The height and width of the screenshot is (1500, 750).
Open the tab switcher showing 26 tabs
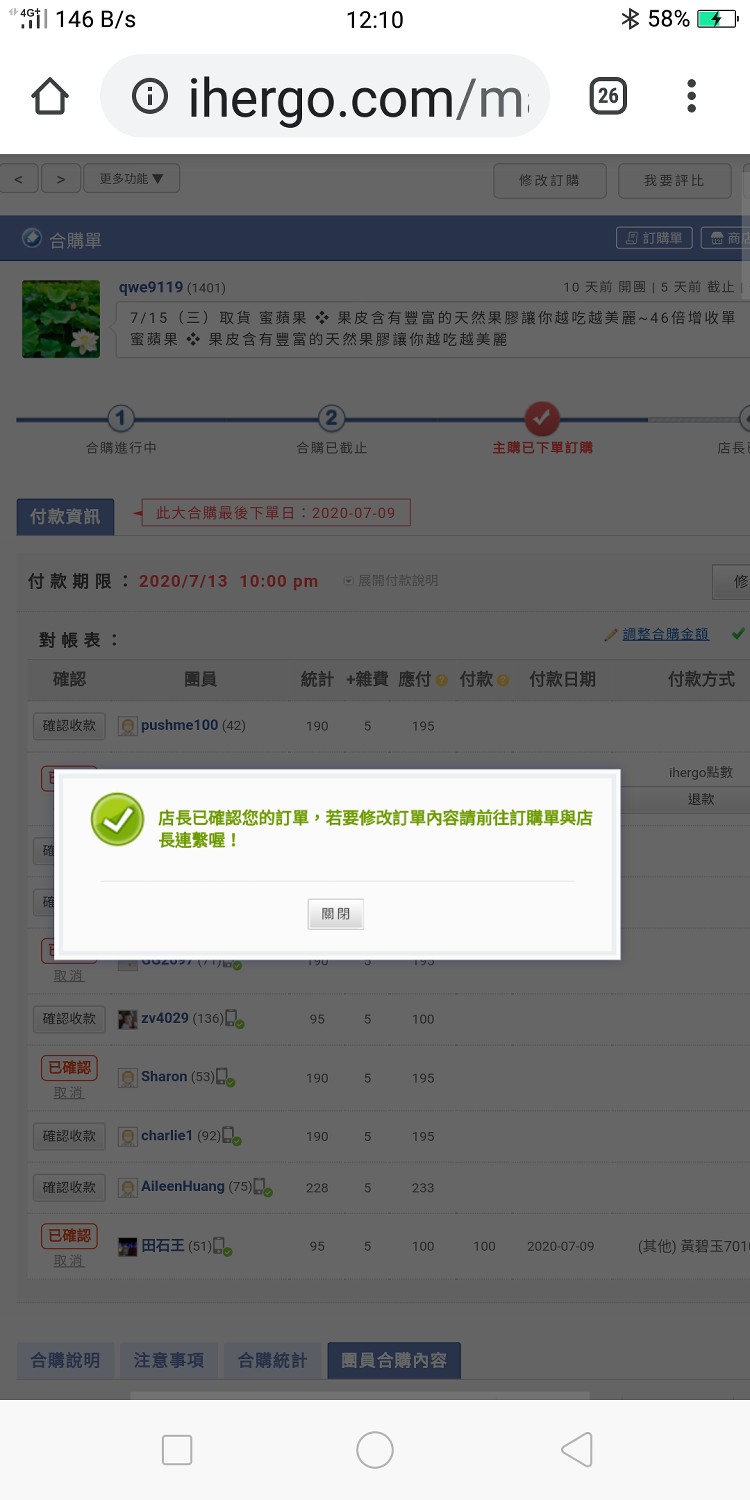pyautogui.click(x=608, y=96)
